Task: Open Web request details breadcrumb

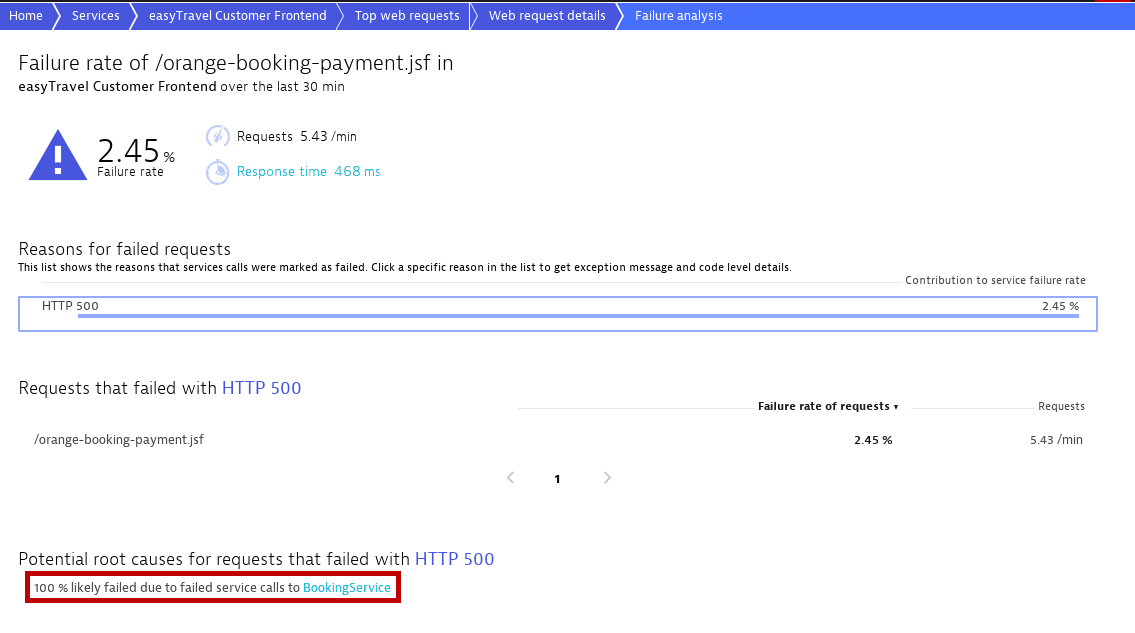Action: [547, 16]
